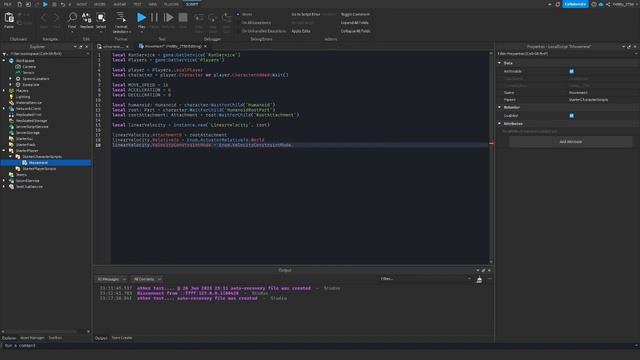Click the Camera icon under Workspace
Viewport: 640px width, 360px height.
tap(18, 67)
